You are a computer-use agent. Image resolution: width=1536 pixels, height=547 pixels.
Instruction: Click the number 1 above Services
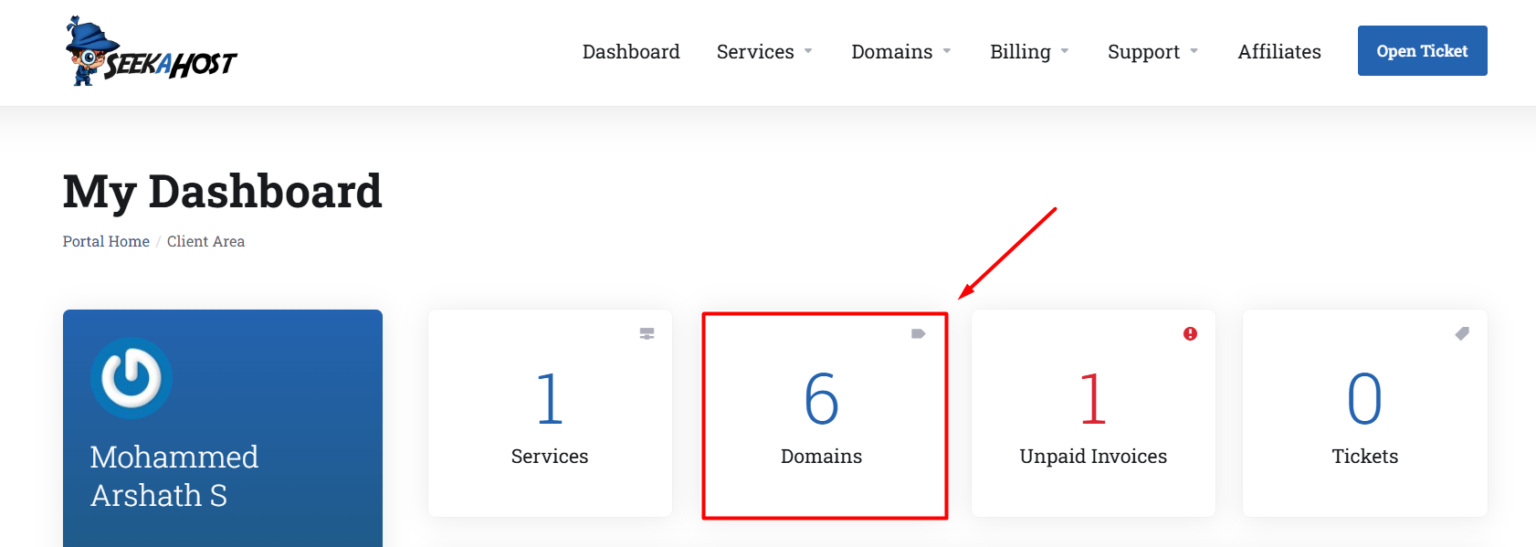[550, 399]
